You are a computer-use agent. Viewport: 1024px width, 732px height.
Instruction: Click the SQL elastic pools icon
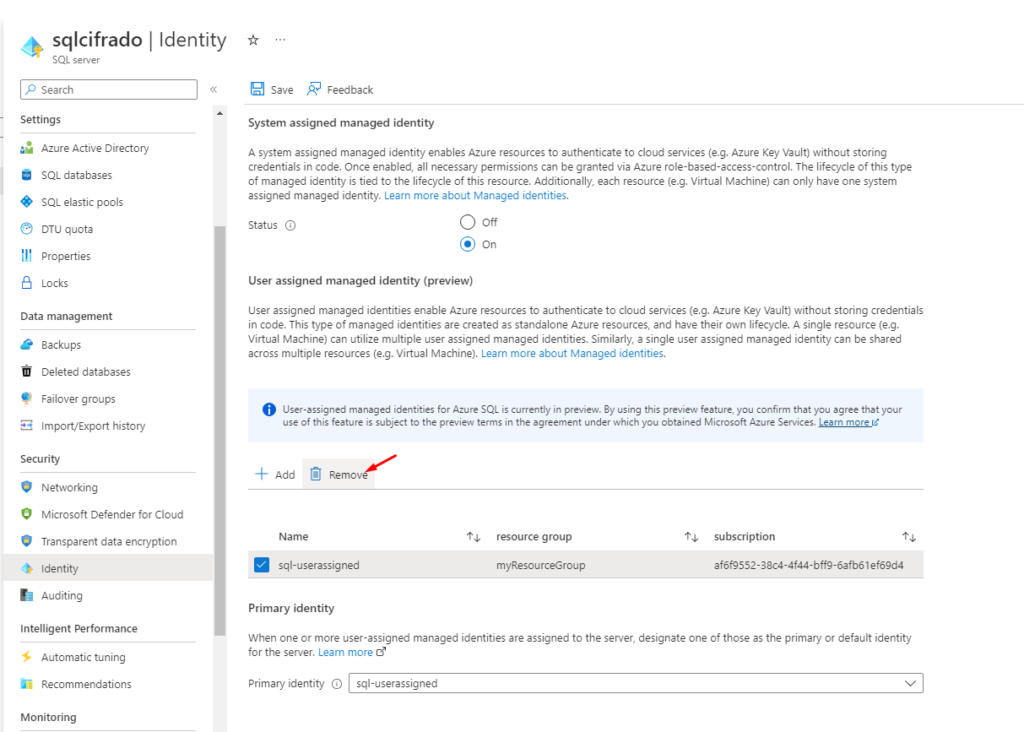click(27, 202)
